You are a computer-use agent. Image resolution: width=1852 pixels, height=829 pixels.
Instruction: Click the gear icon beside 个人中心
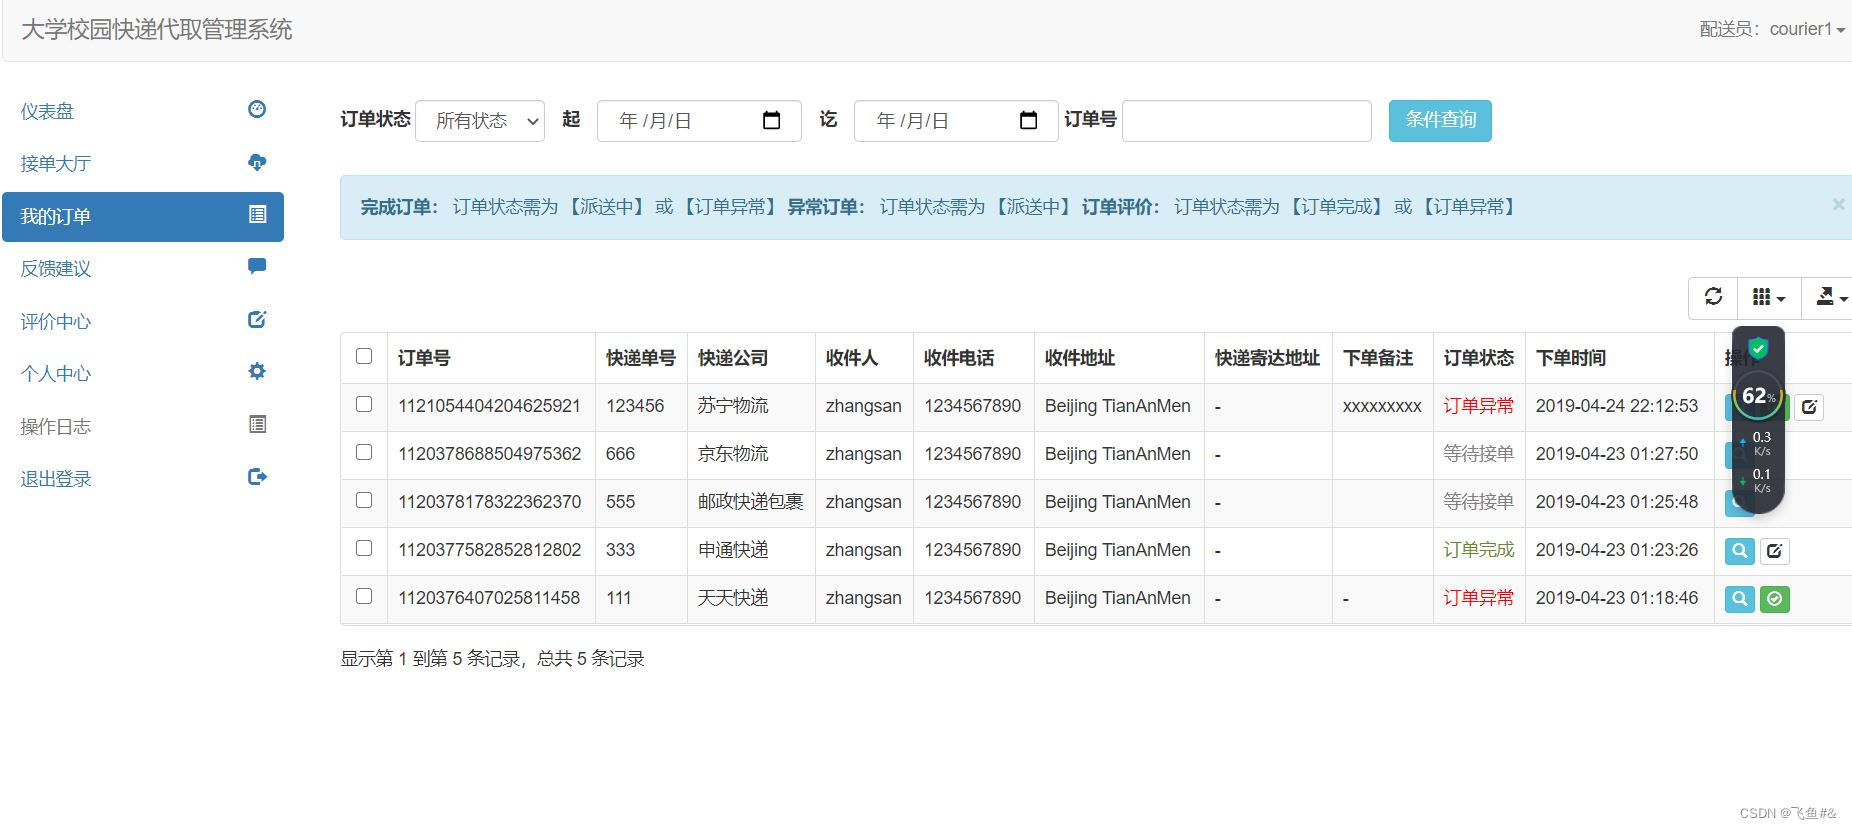(x=257, y=371)
